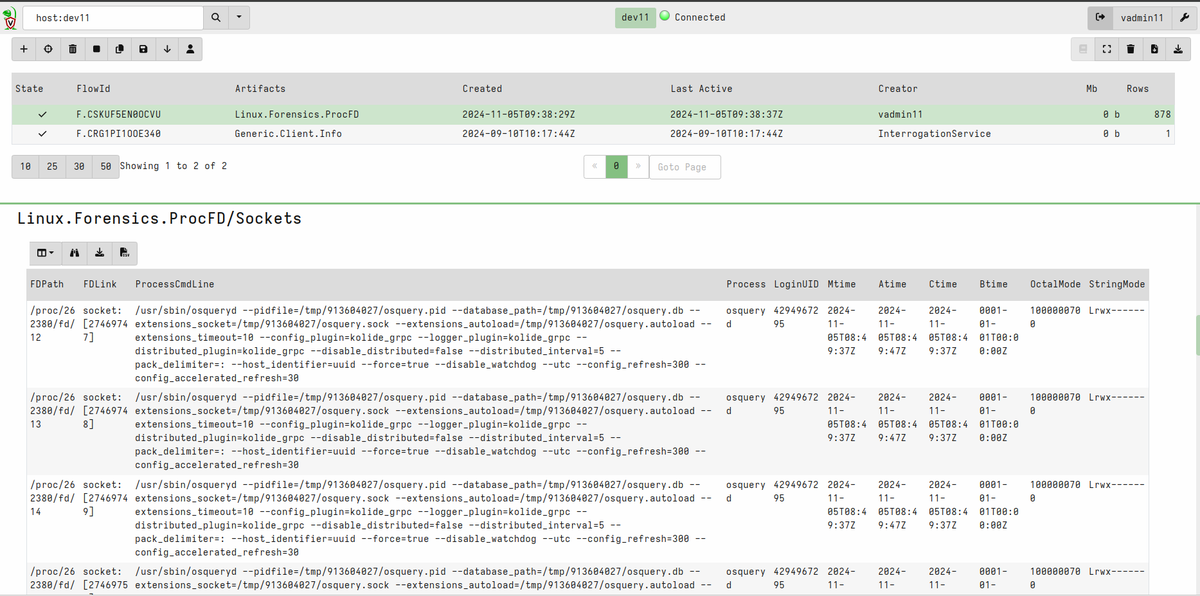
Task: Toggle fullscreen expand icon
Action: [1107, 48]
